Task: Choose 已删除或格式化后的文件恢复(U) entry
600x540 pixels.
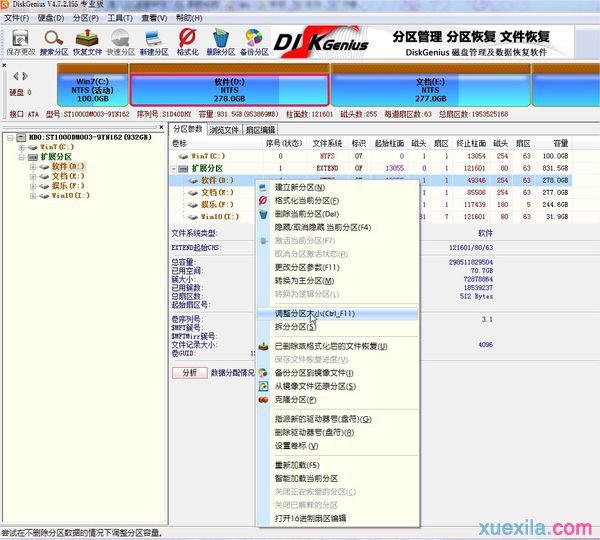Action: (338, 346)
